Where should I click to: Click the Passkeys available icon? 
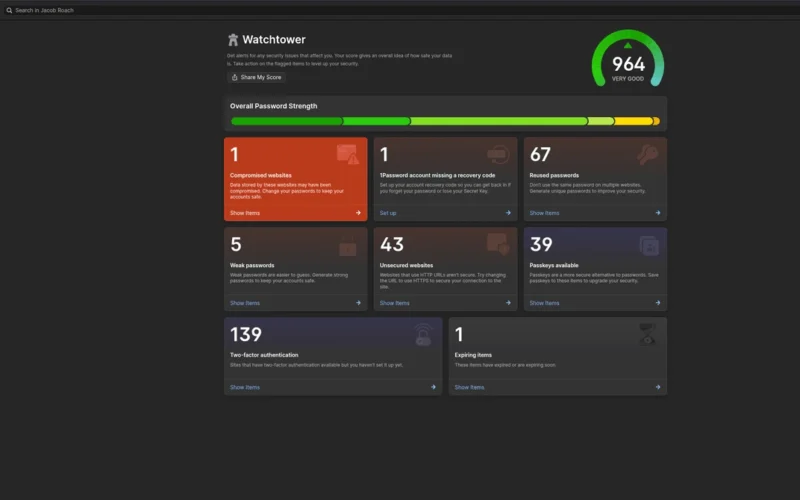(648, 245)
